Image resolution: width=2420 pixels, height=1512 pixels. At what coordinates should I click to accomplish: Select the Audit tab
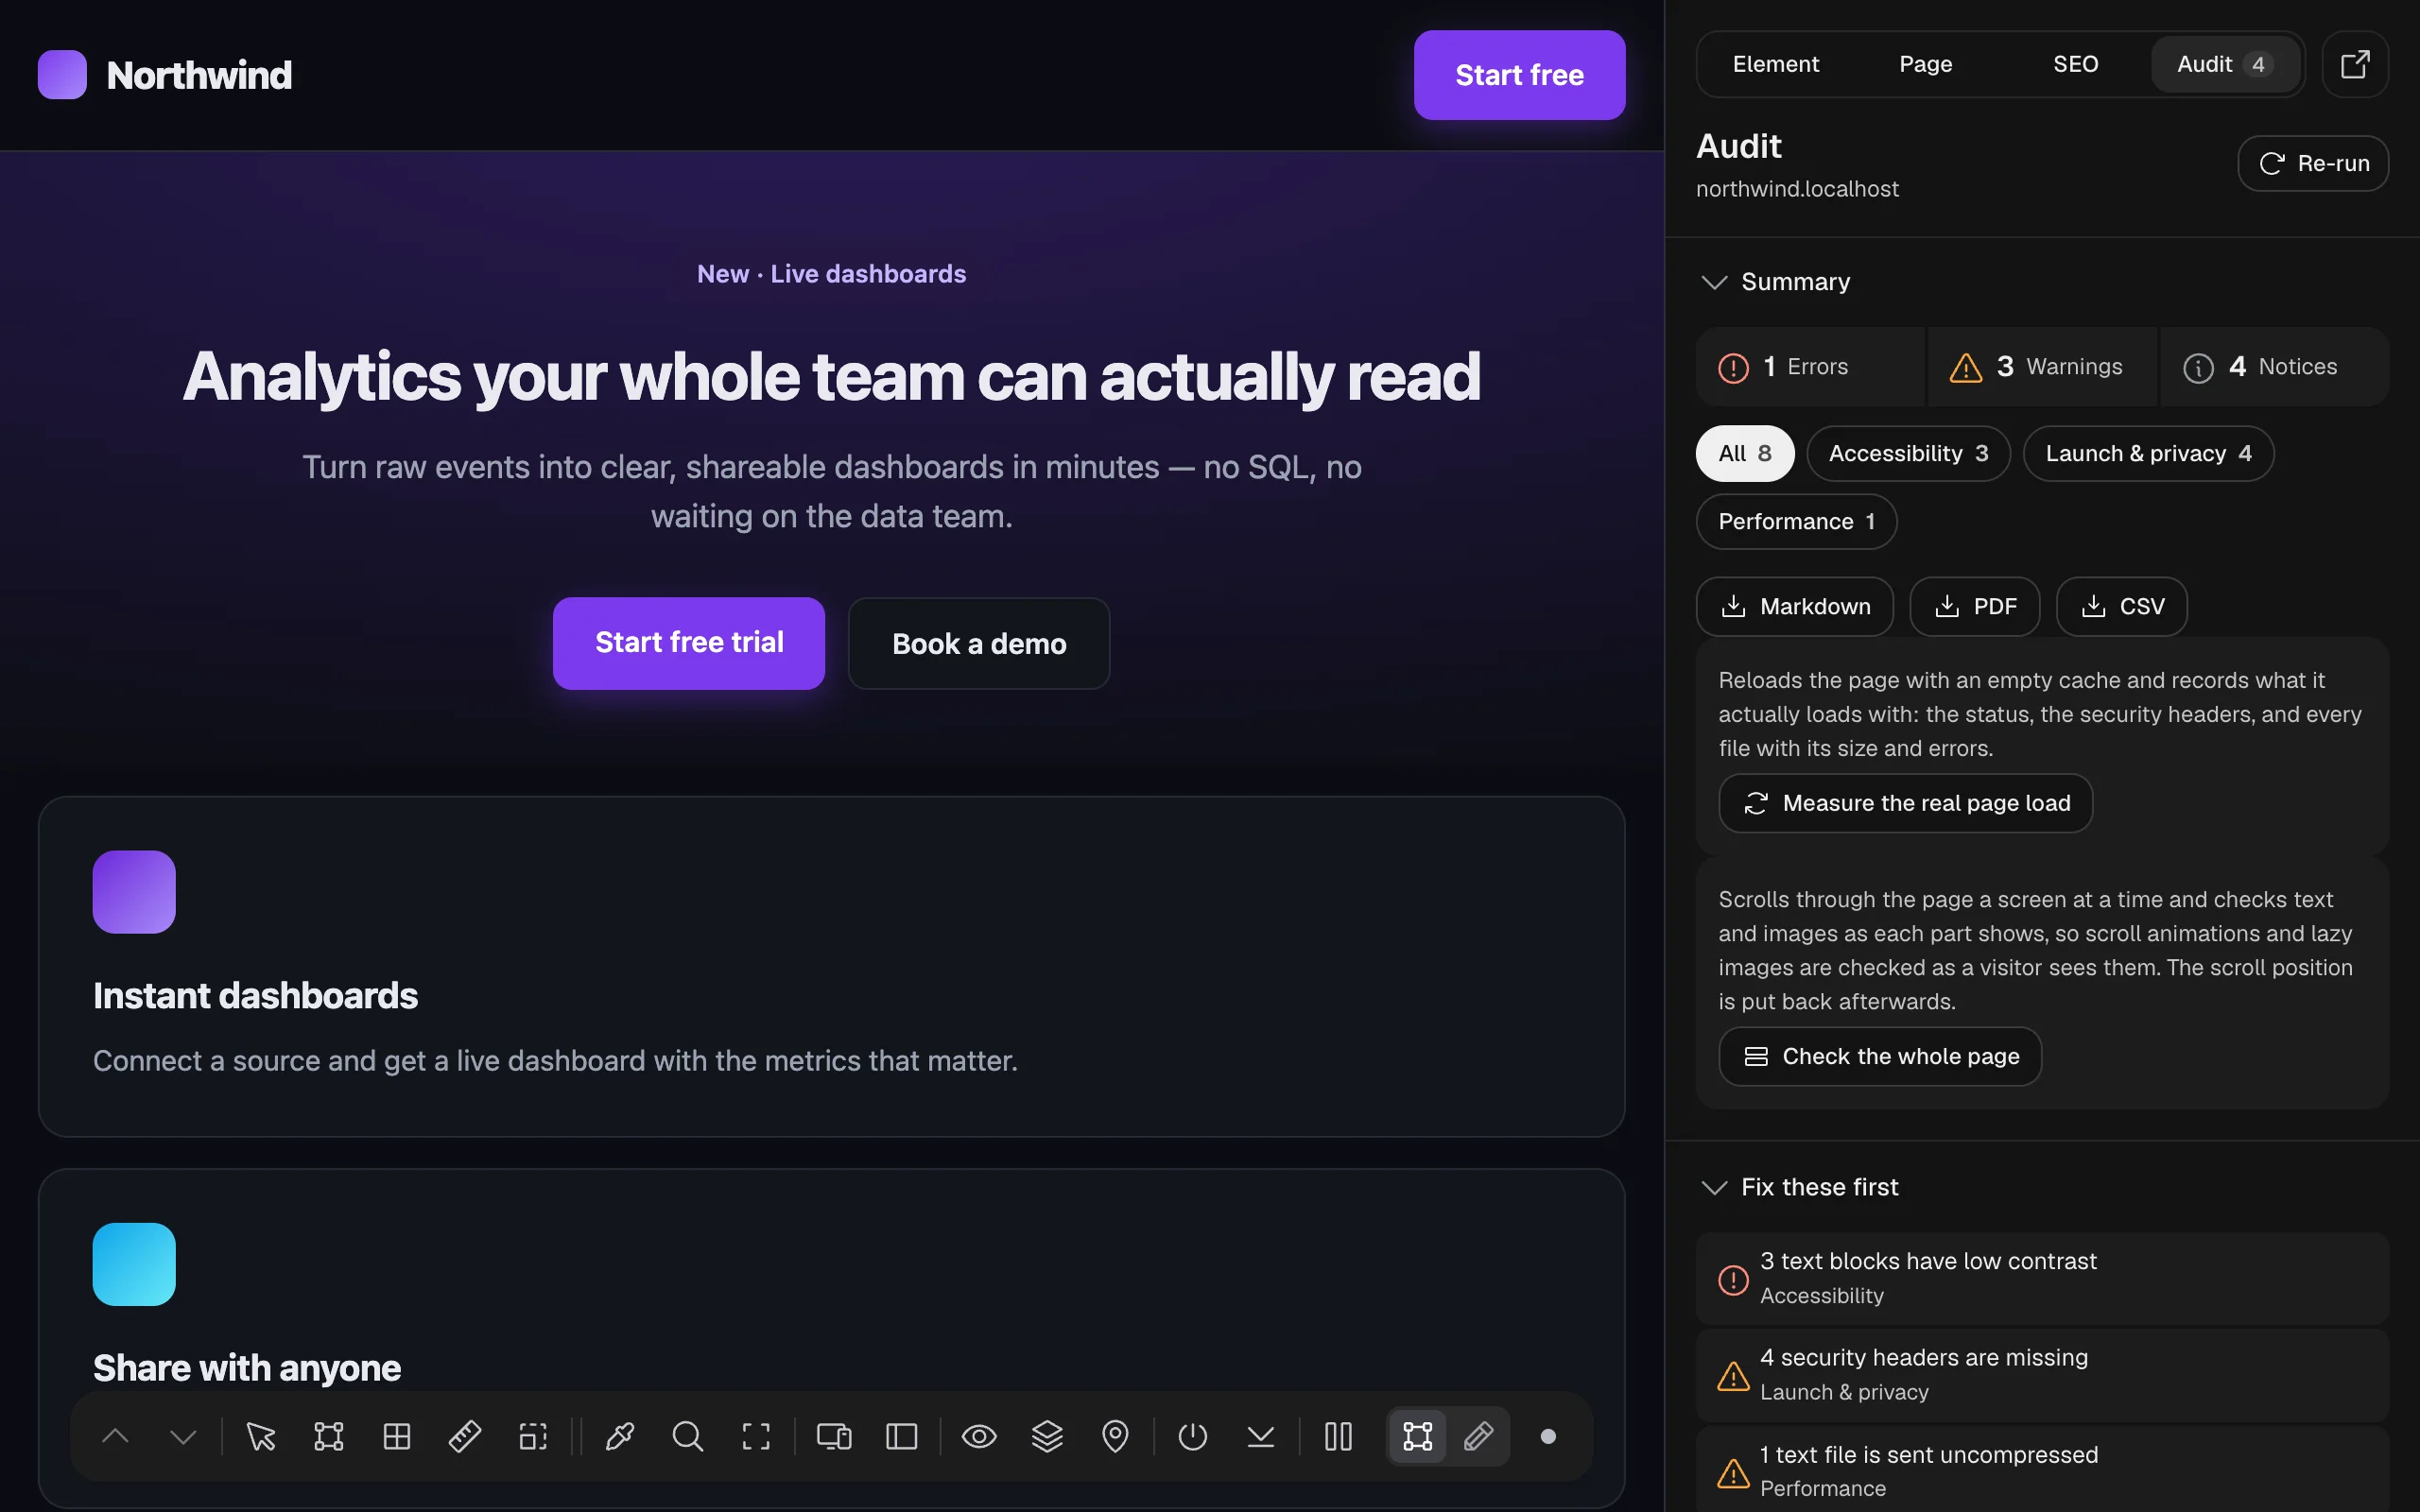[x=2225, y=64]
